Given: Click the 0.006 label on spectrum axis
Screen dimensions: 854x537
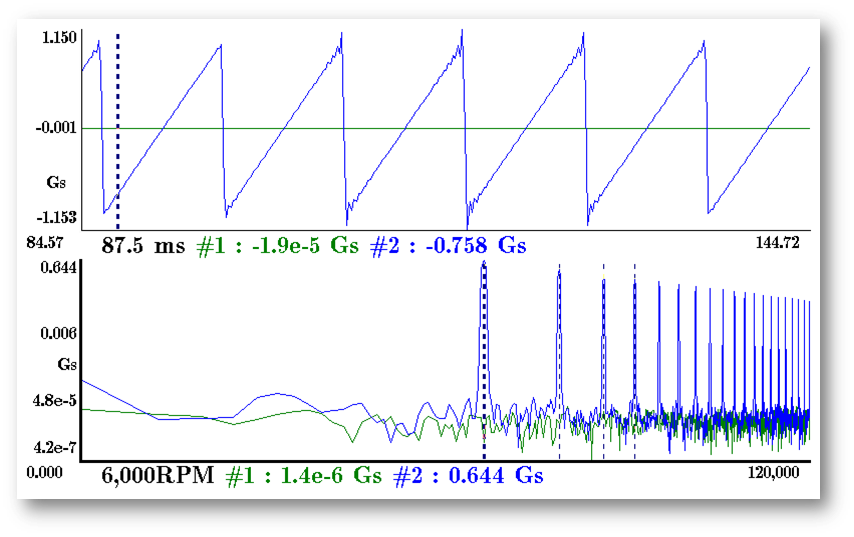Looking at the screenshot, I should pyautogui.click(x=59, y=332).
